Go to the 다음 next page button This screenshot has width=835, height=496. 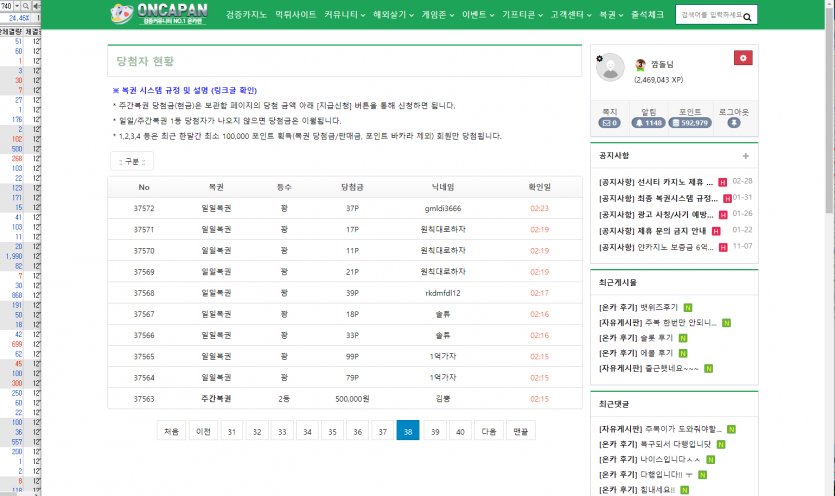[x=489, y=430]
